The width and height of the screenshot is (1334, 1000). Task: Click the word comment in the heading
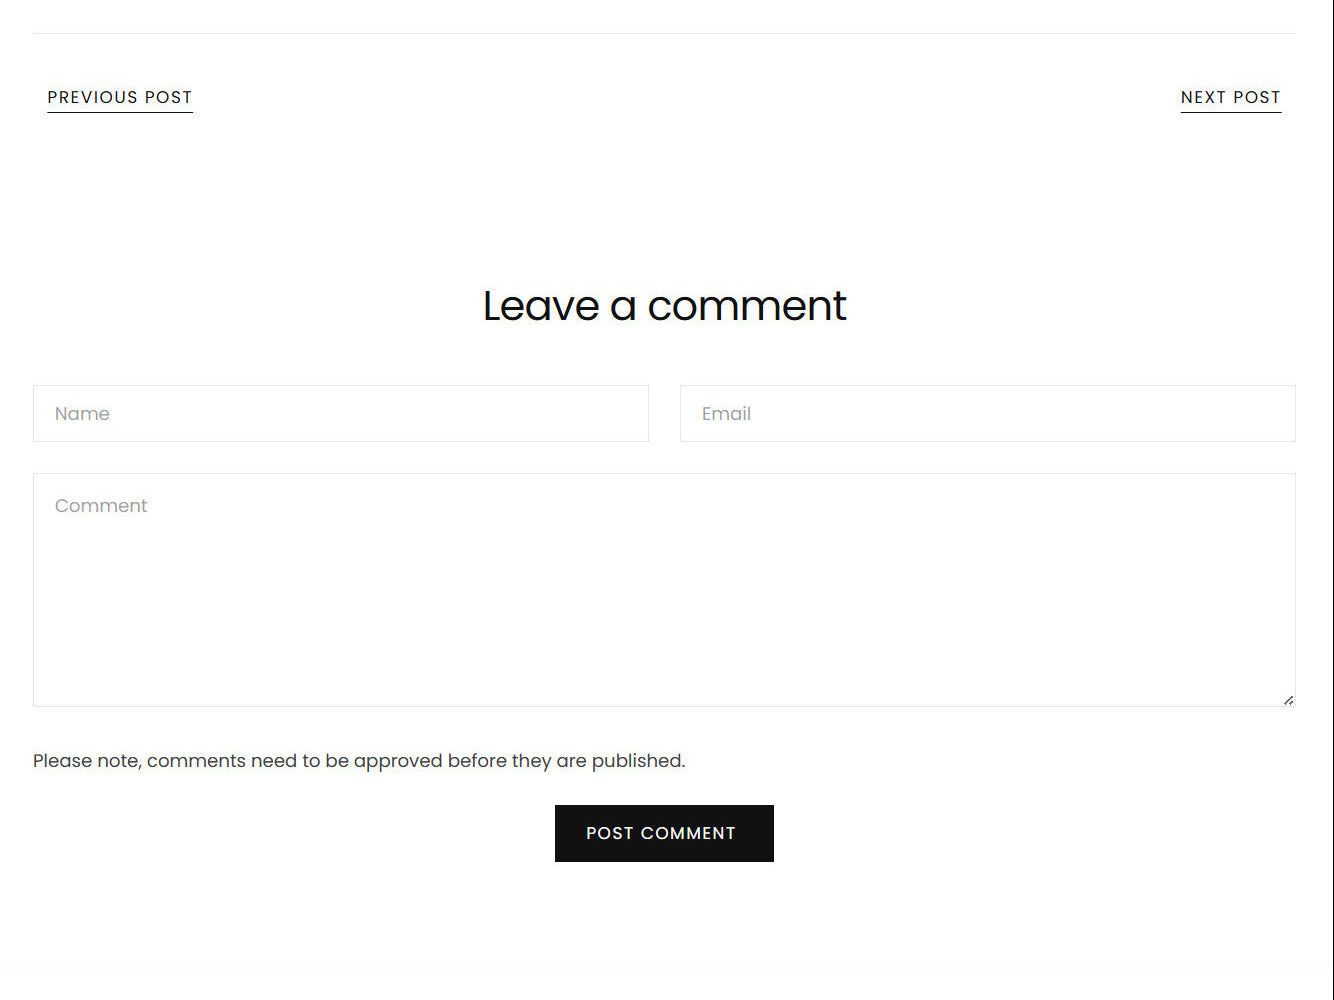[747, 306]
